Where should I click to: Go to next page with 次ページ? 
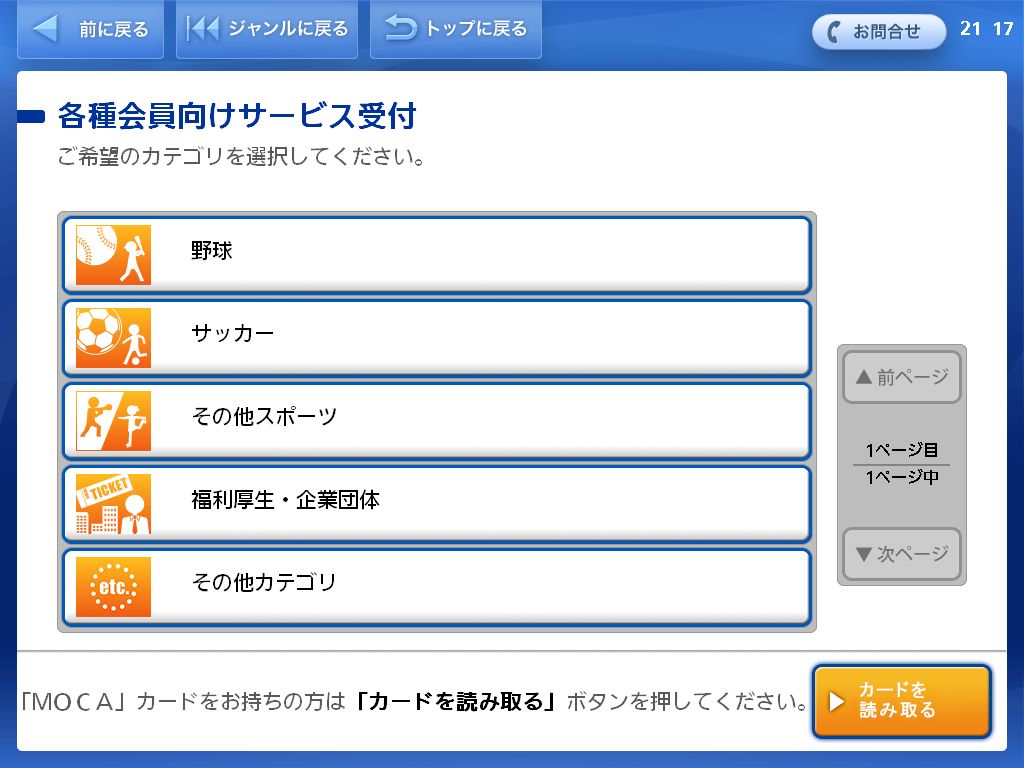pos(901,554)
